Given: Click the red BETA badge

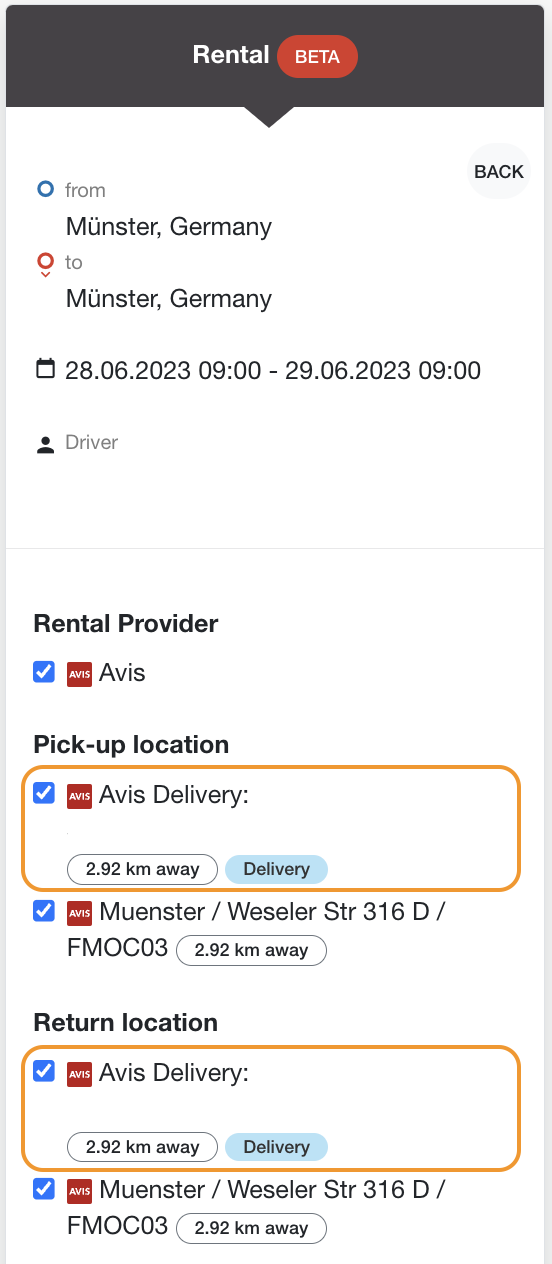Looking at the screenshot, I should click(x=317, y=57).
